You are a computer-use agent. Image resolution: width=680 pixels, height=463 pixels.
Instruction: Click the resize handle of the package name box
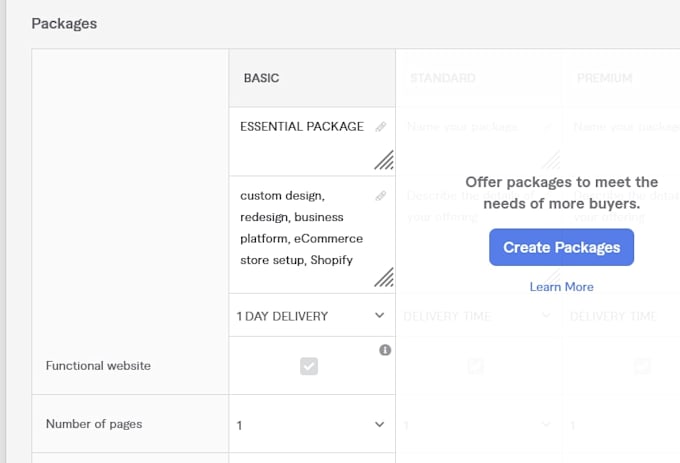tap(384, 160)
